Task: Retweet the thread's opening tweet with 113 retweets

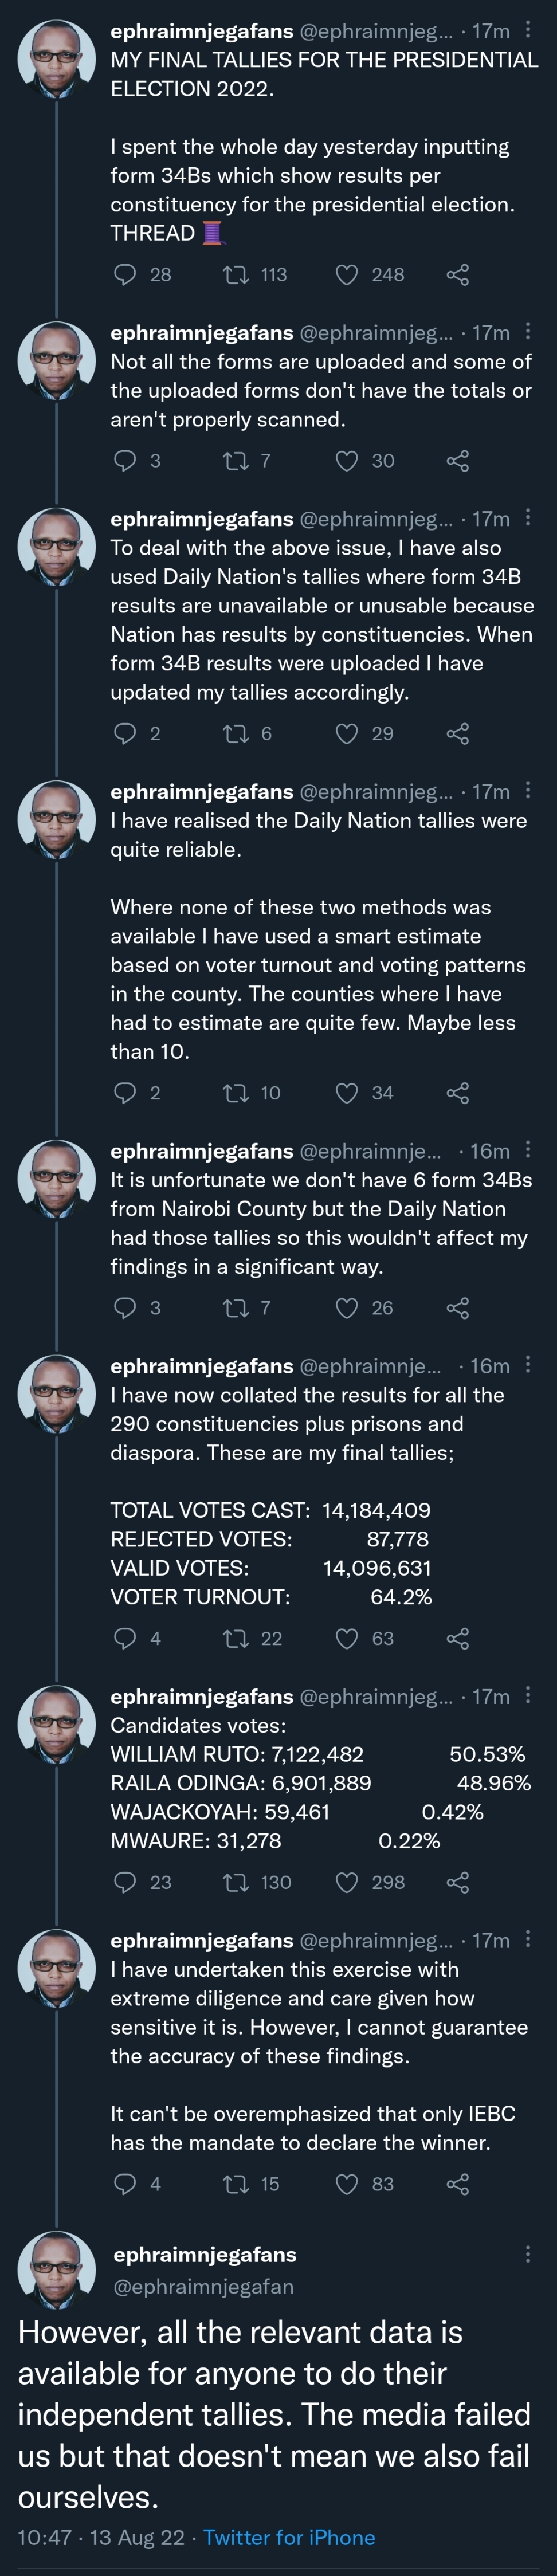Action: pyautogui.click(x=235, y=275)
